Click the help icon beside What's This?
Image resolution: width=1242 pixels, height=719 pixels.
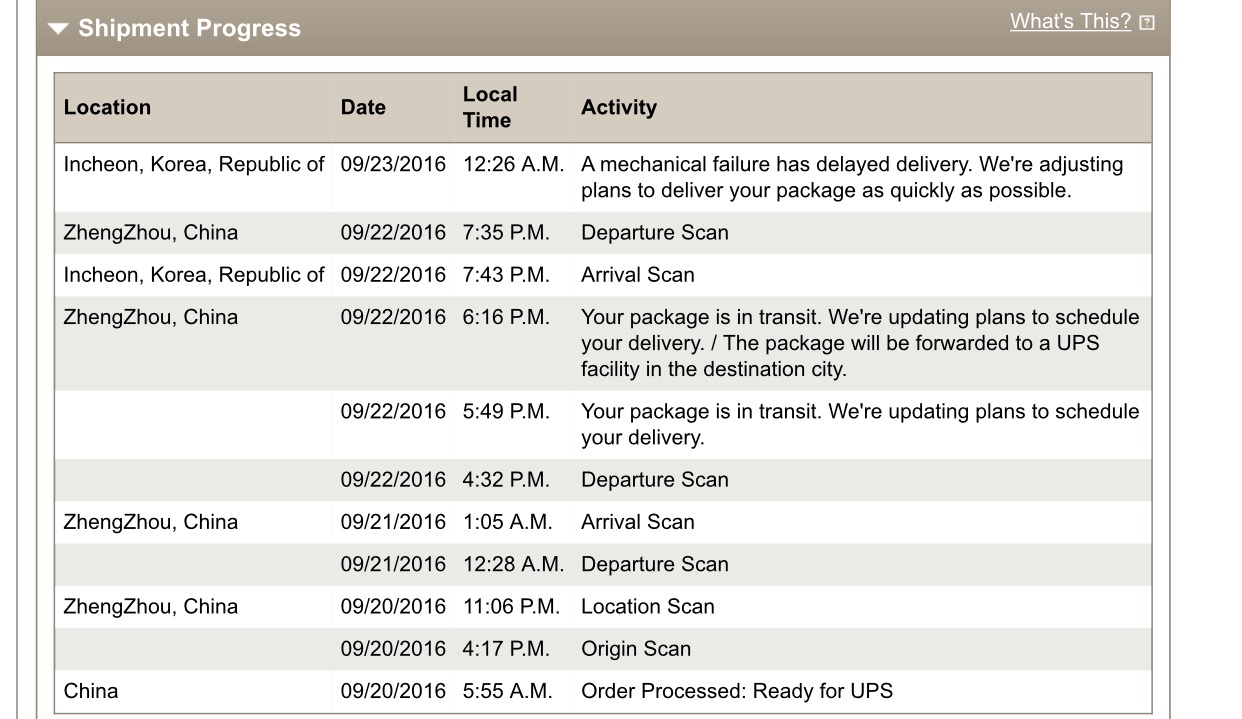pyautogui.click(x=1147, y=22)
